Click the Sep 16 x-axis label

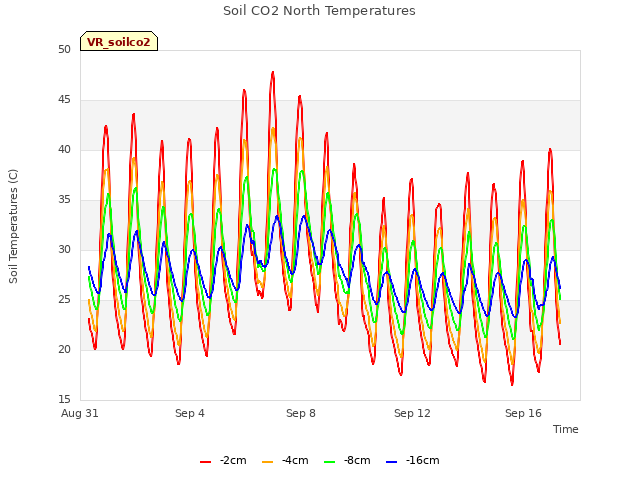pos(523,413)
